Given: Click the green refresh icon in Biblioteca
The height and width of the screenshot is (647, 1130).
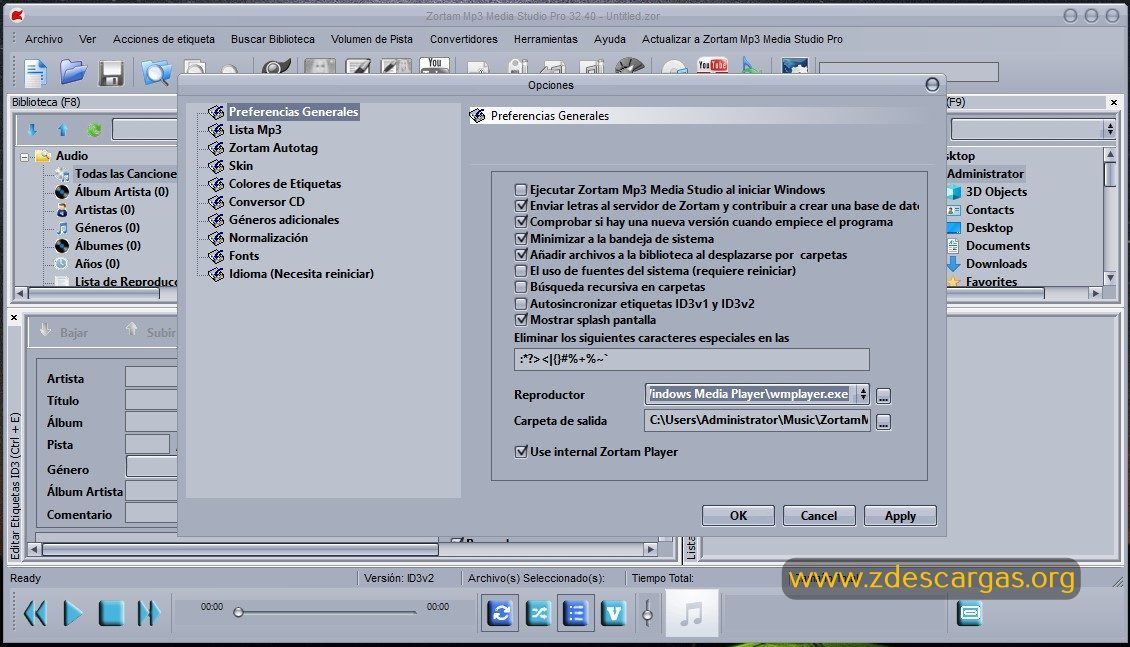Looking at the screenshot, I should click(x=94, y=130).
